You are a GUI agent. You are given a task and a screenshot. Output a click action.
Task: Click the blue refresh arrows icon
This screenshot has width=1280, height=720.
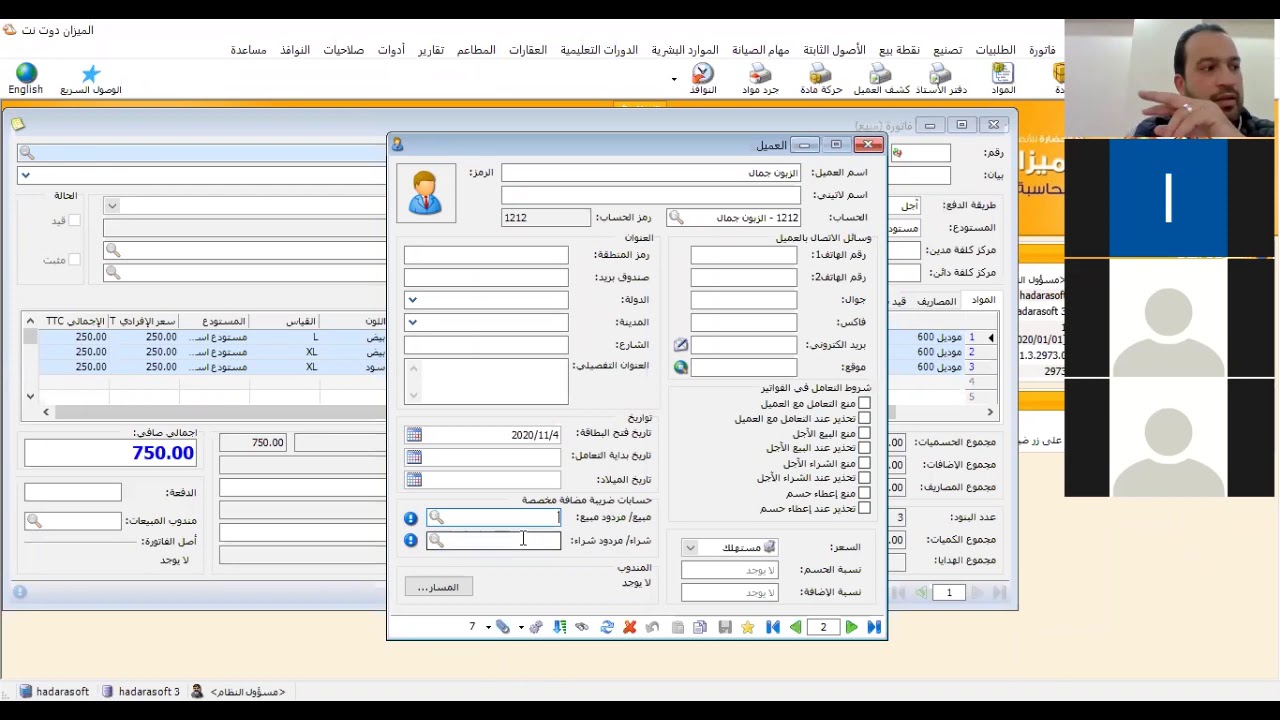(x=606, y=628)
